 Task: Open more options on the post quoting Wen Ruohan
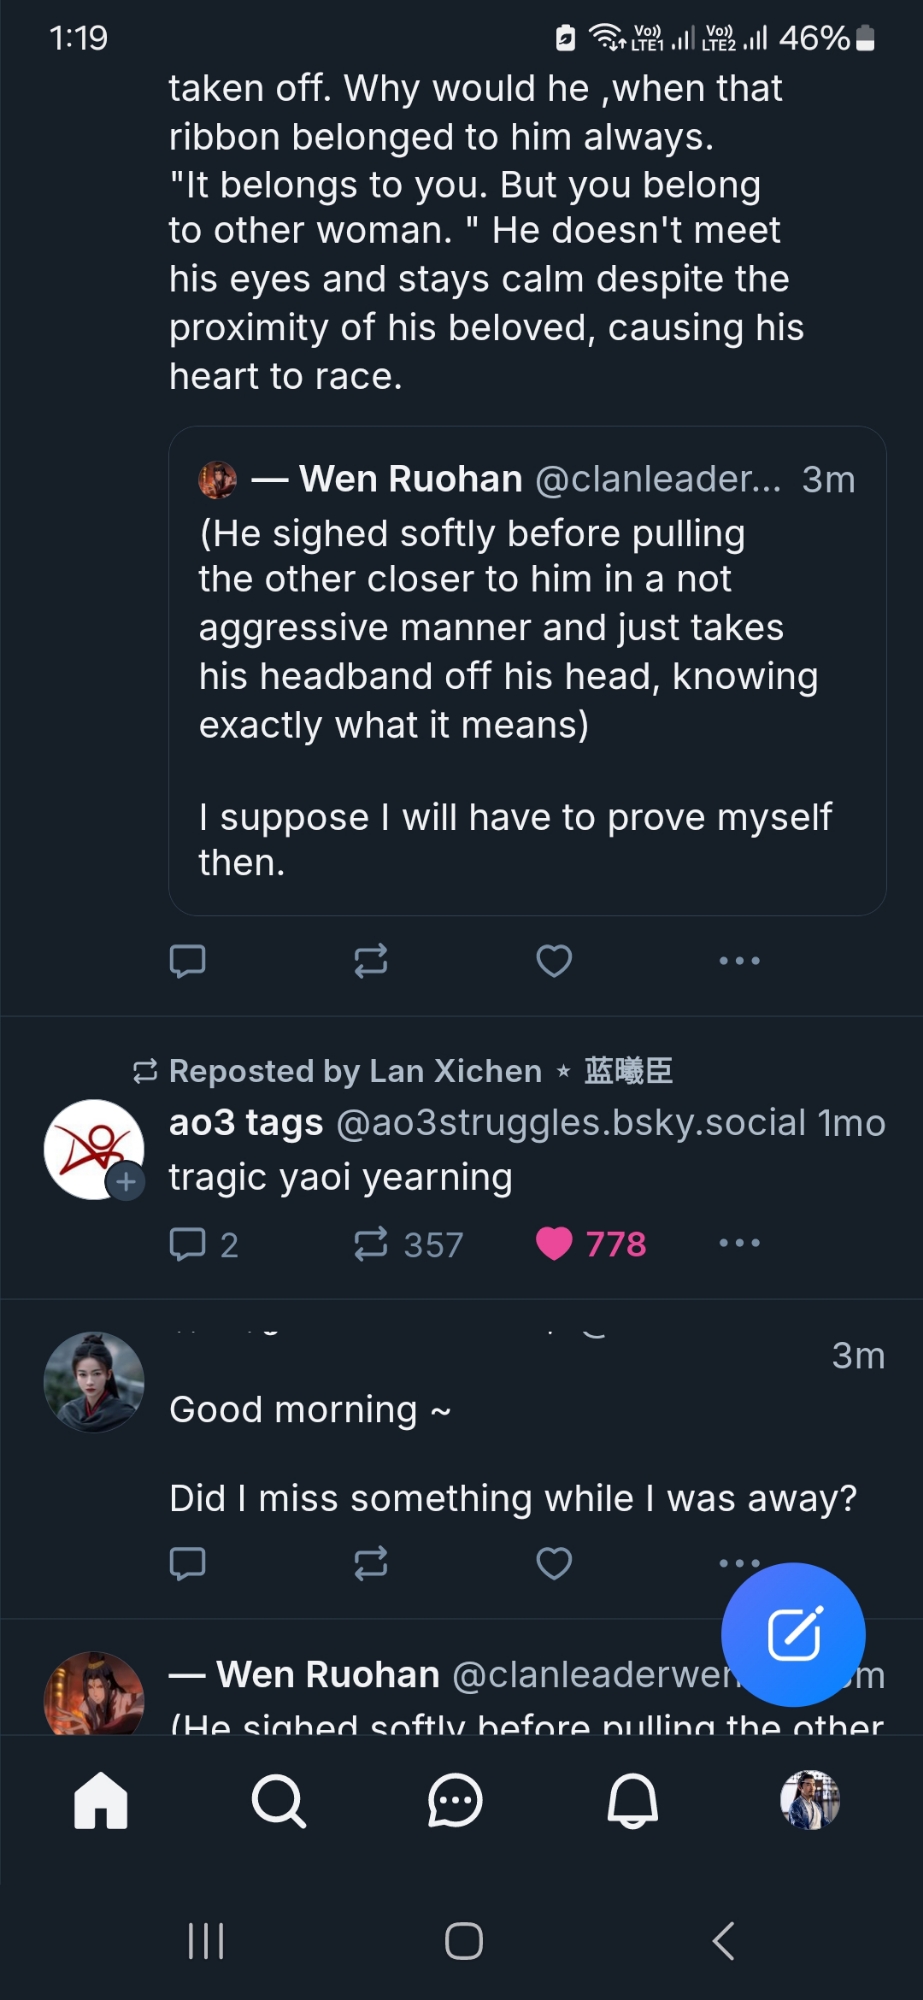click(740, 961)
